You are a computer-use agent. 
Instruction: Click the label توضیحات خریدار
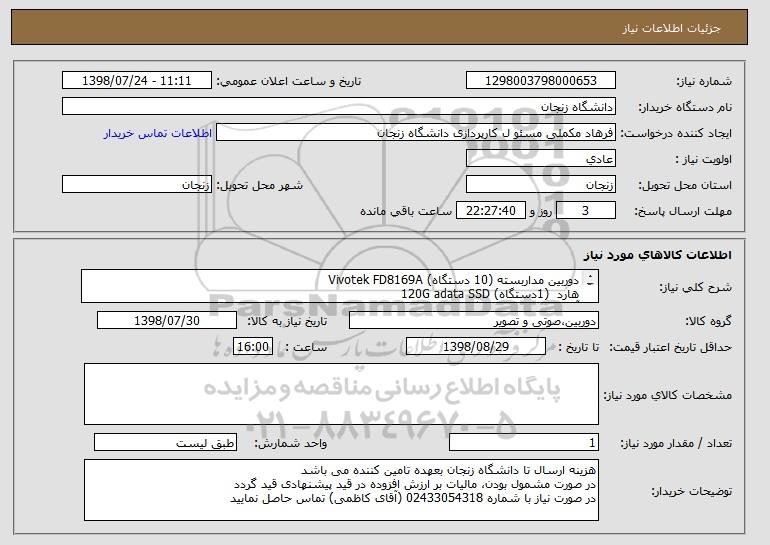(x=691, y=491)
